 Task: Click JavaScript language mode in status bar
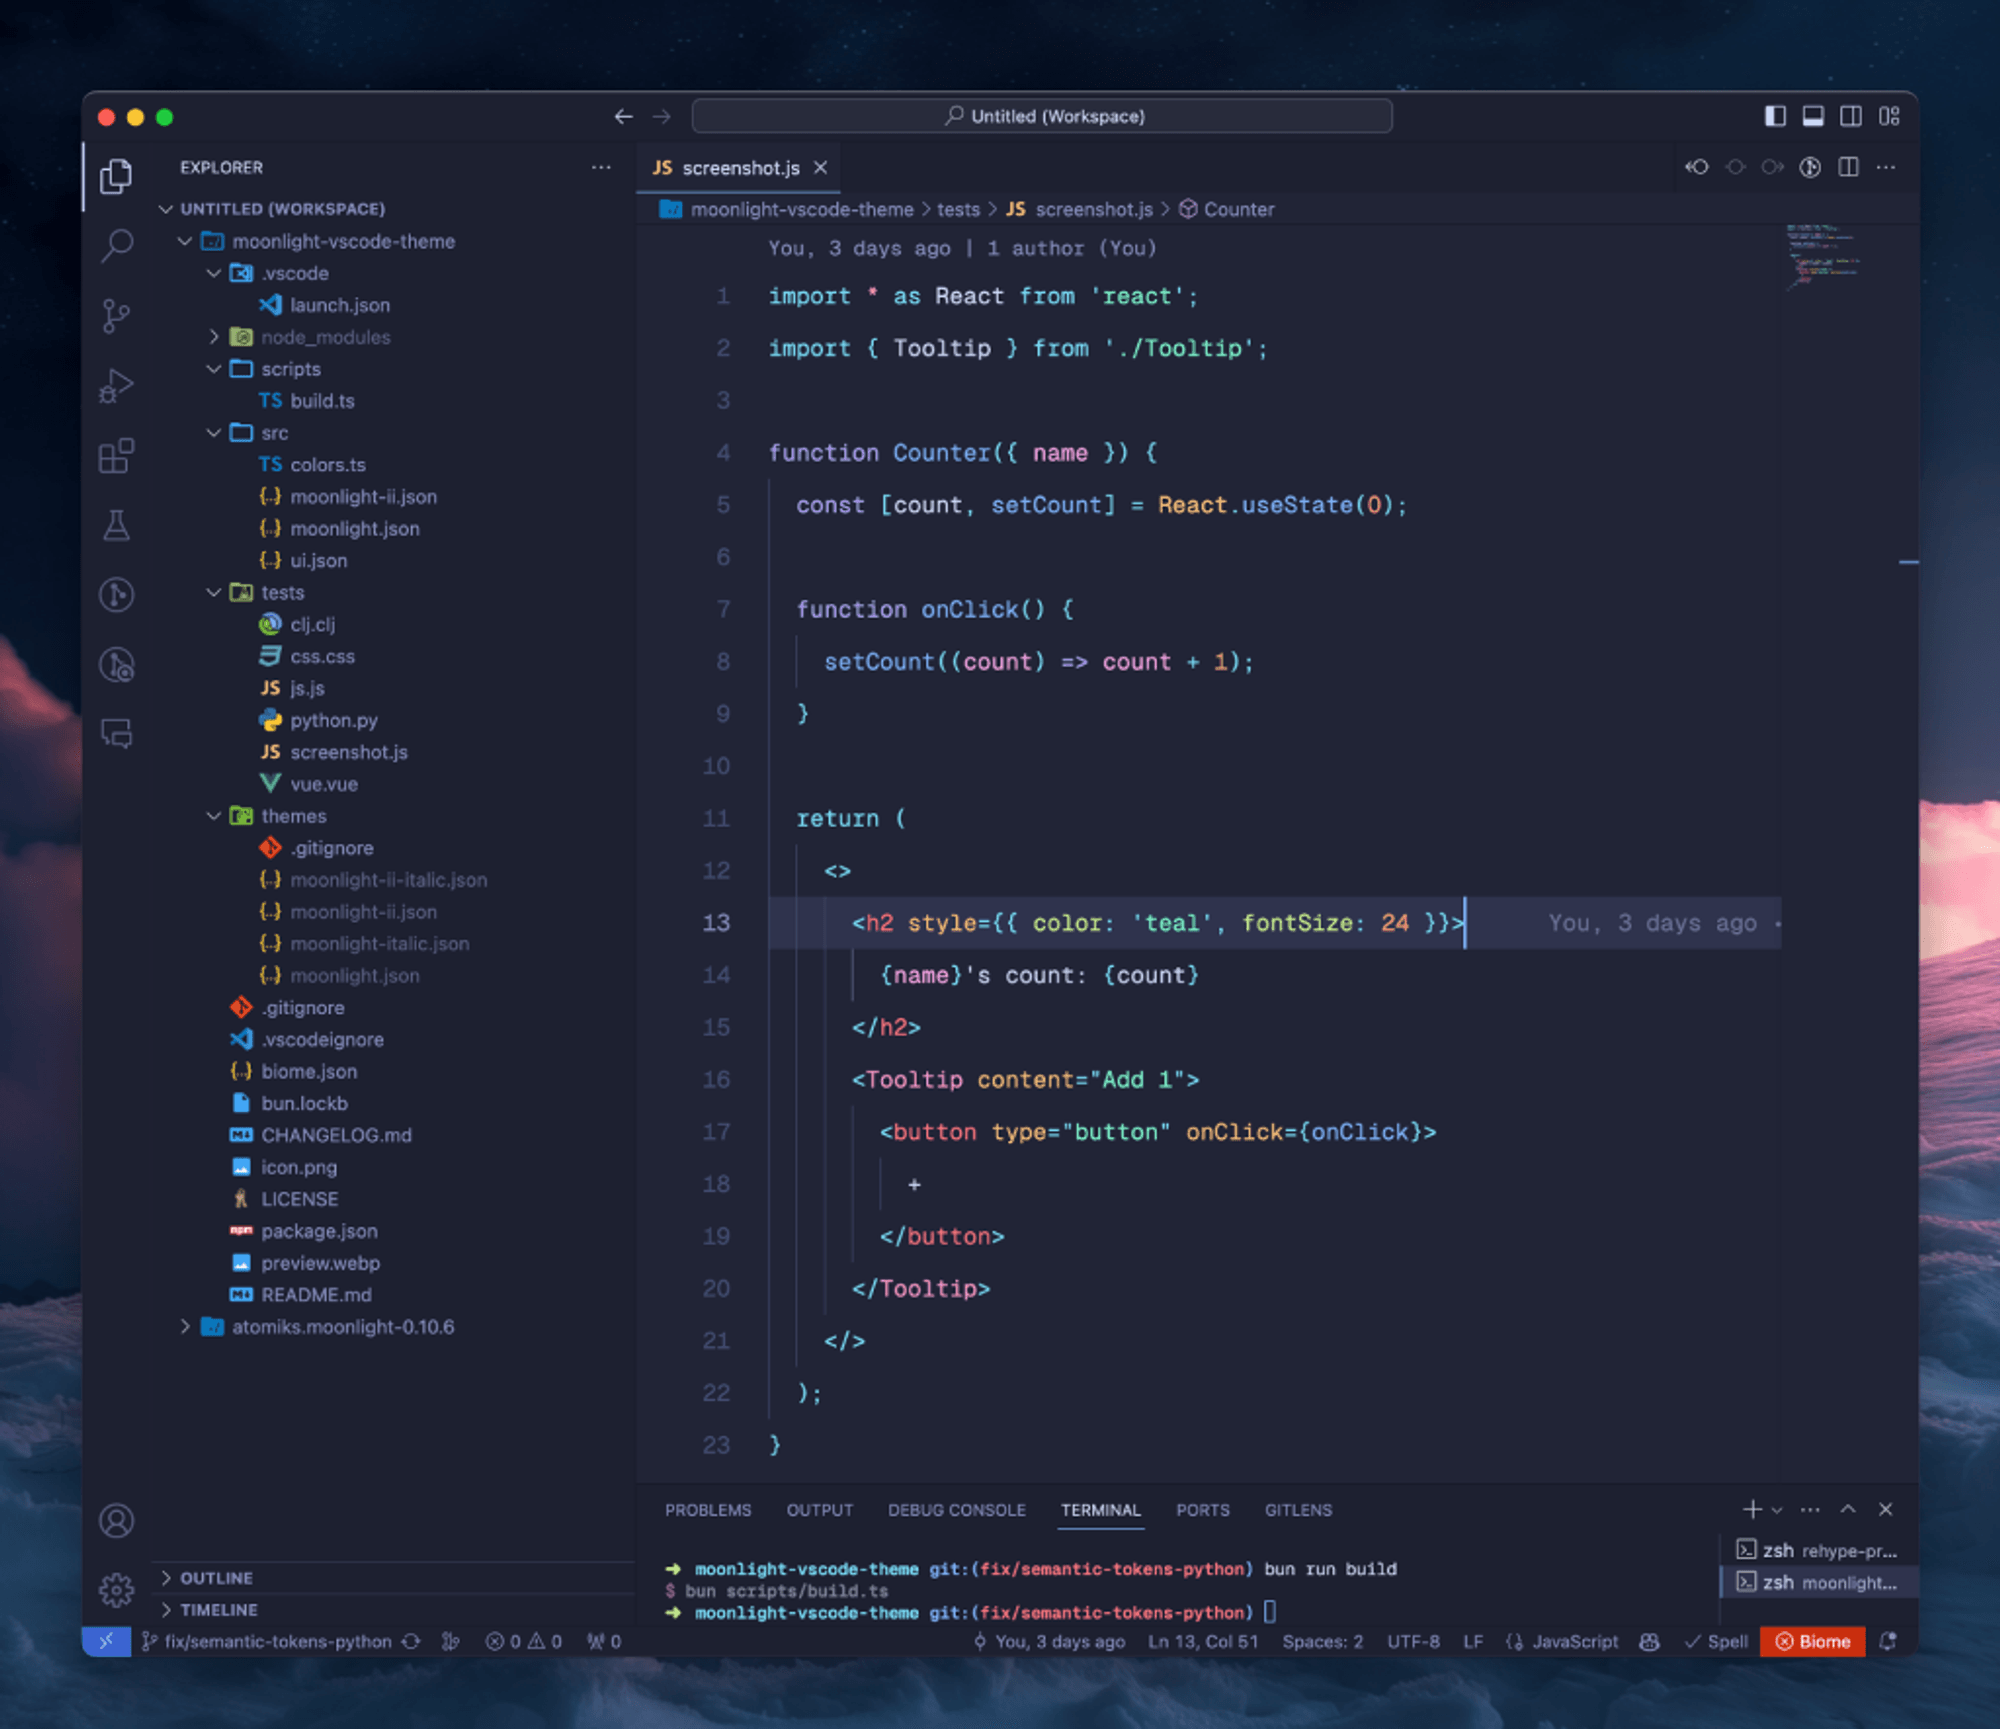point(1574,1641)
